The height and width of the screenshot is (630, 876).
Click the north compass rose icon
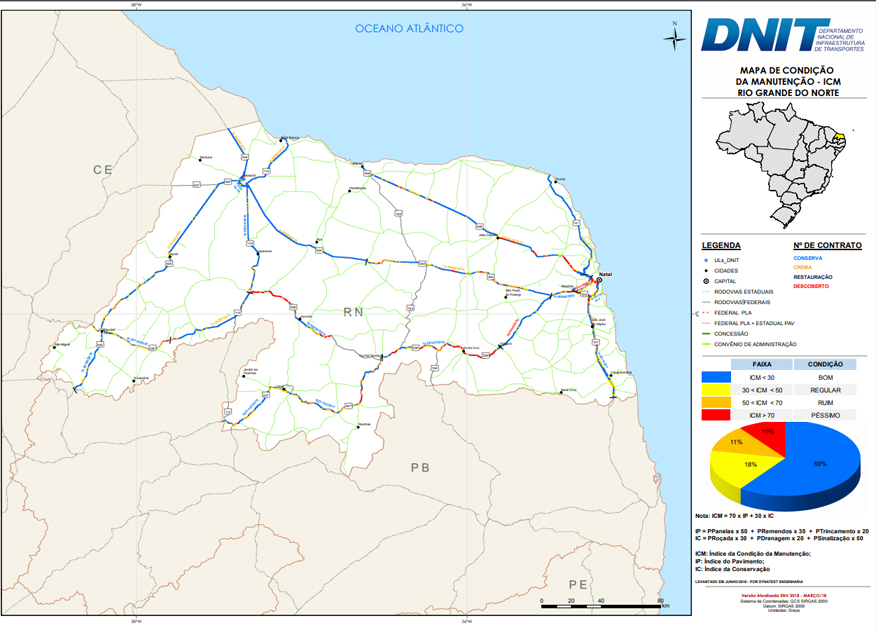[675, 38]
